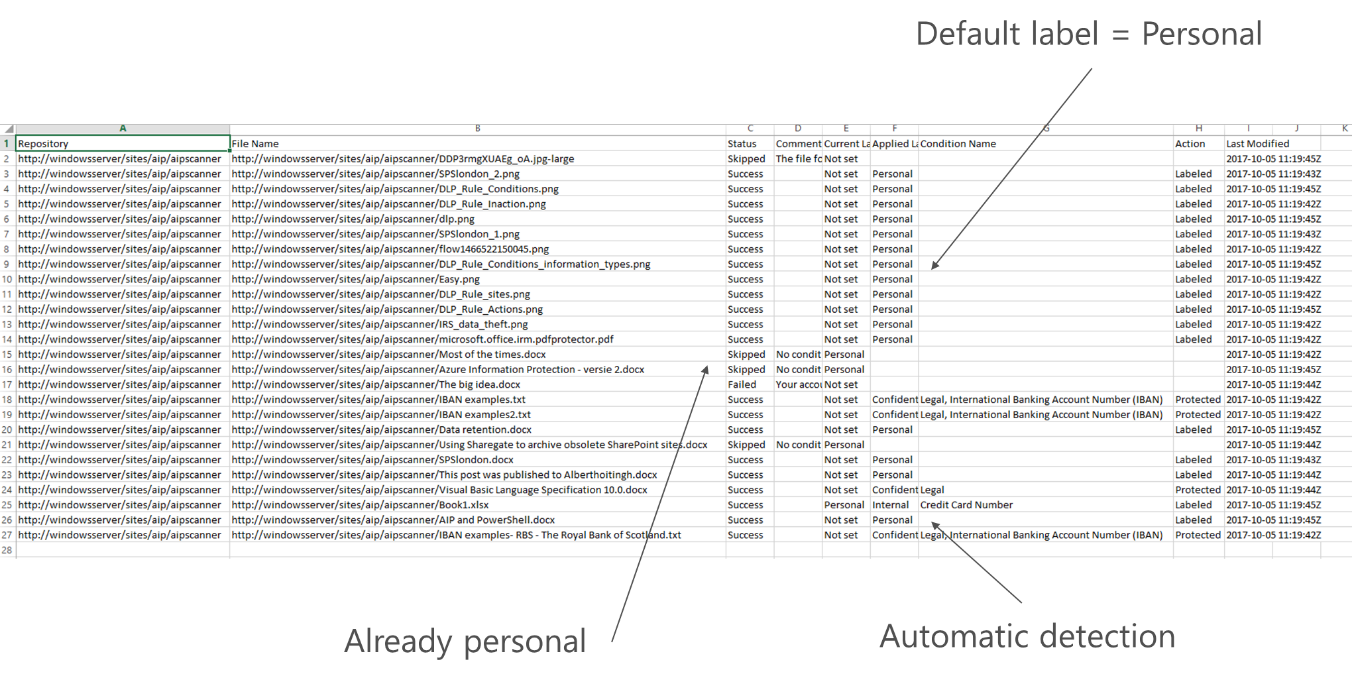Image resolution: width=1352 pixels, height=676 pixels.
Task: Click the select-all corner of the sheet
Action: pos(7,129)
